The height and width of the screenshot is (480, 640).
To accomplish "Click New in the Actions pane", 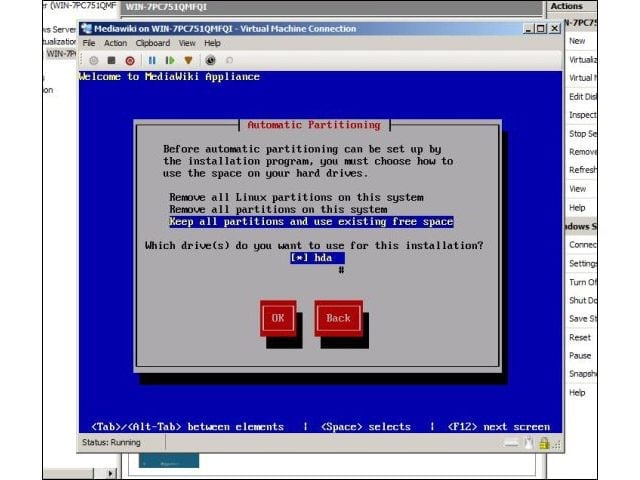I will [577, 41].
